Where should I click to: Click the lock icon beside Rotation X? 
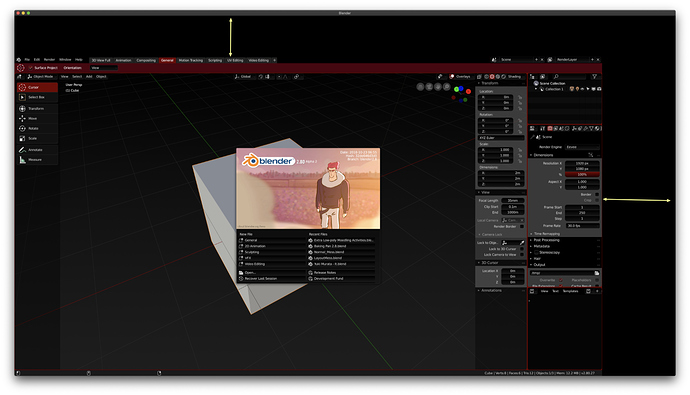tap(520, 120)
